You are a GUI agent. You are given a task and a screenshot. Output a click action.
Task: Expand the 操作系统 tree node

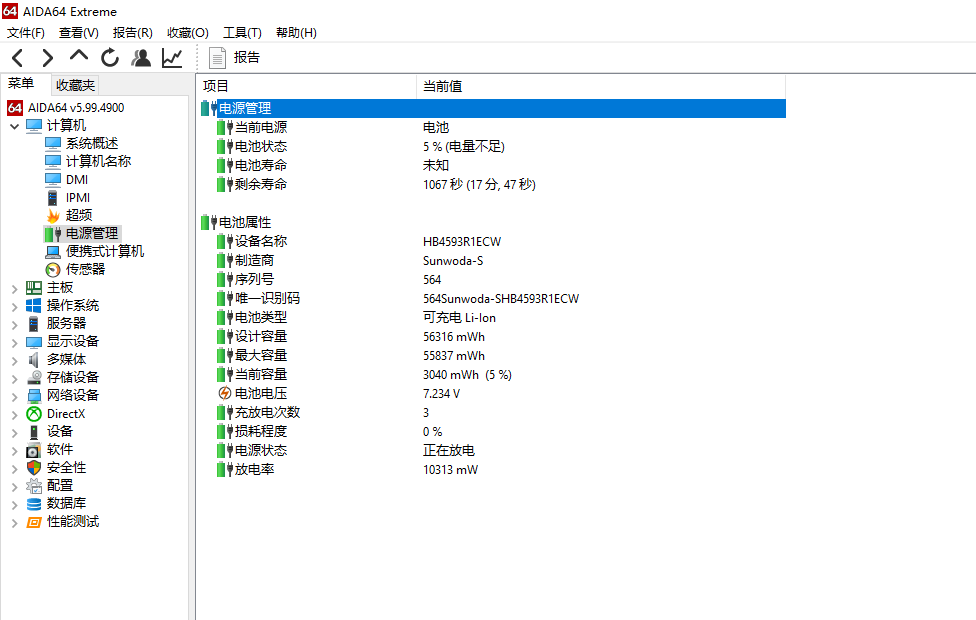coord(15,306)
